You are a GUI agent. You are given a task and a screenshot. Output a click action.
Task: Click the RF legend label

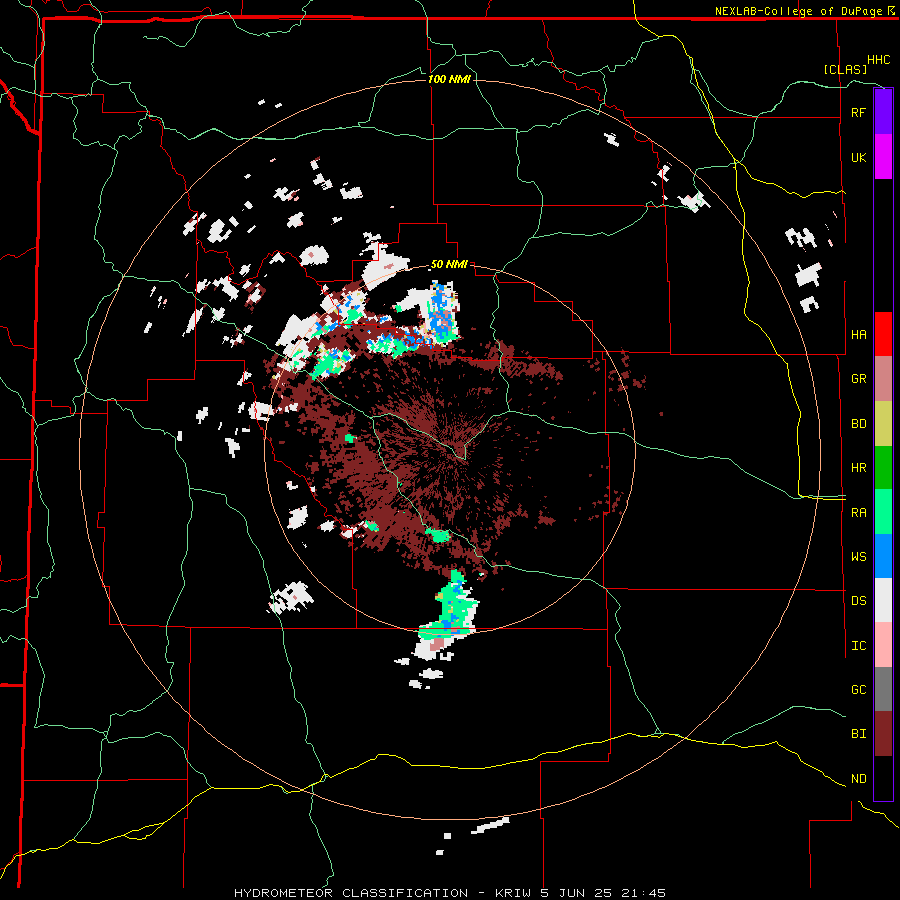click(x=858, y=112)
